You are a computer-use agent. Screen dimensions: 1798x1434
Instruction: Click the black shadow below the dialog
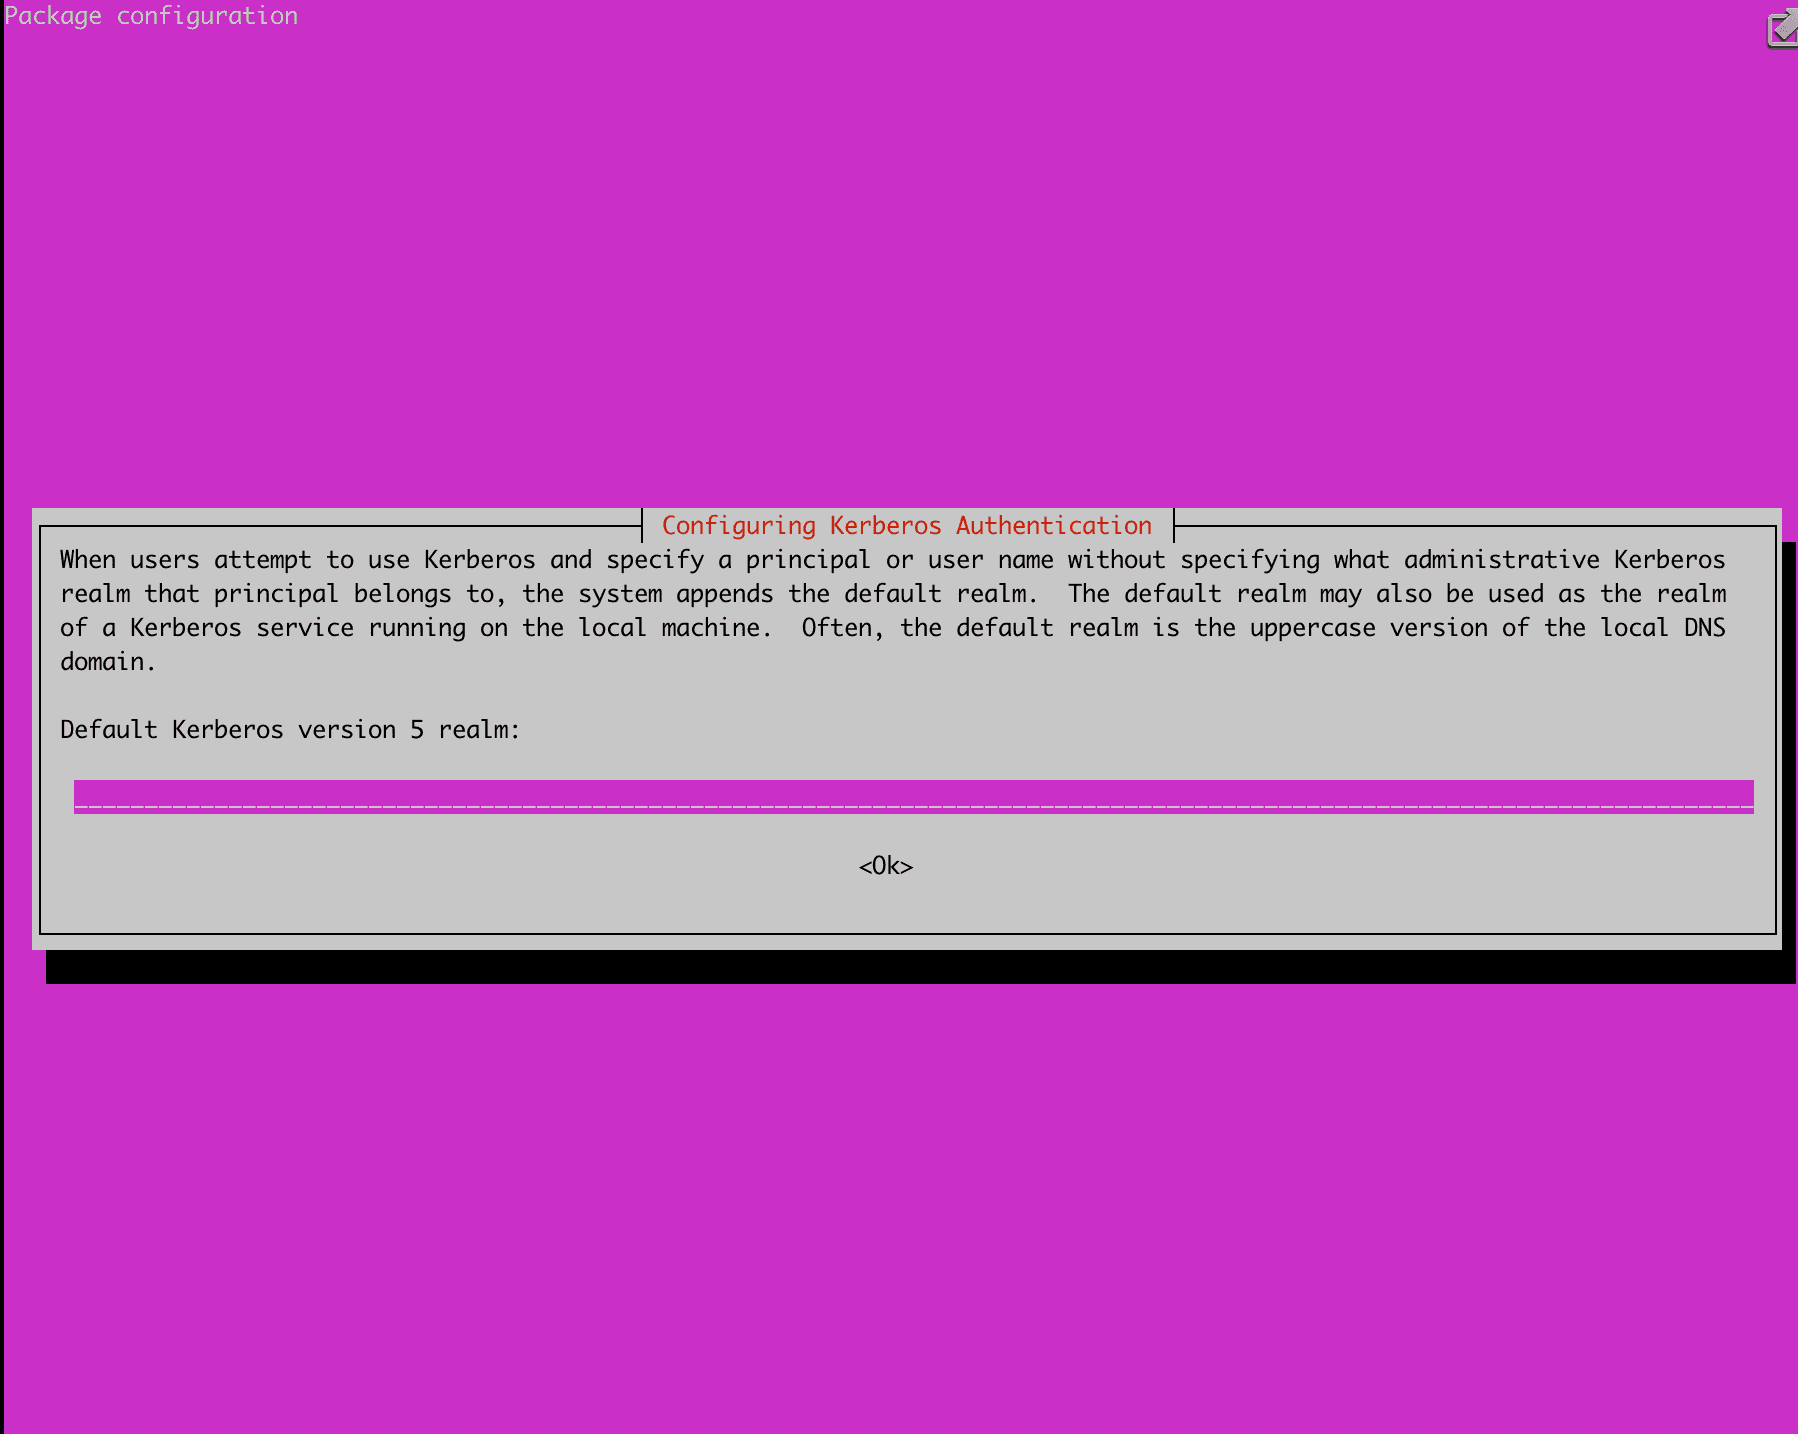[900, 967]
